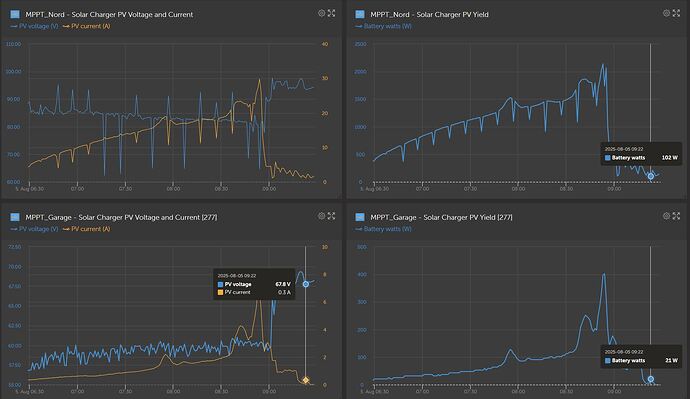Click the chart icon beside MPPT_Garage PV Yield title

click(360, 217)
